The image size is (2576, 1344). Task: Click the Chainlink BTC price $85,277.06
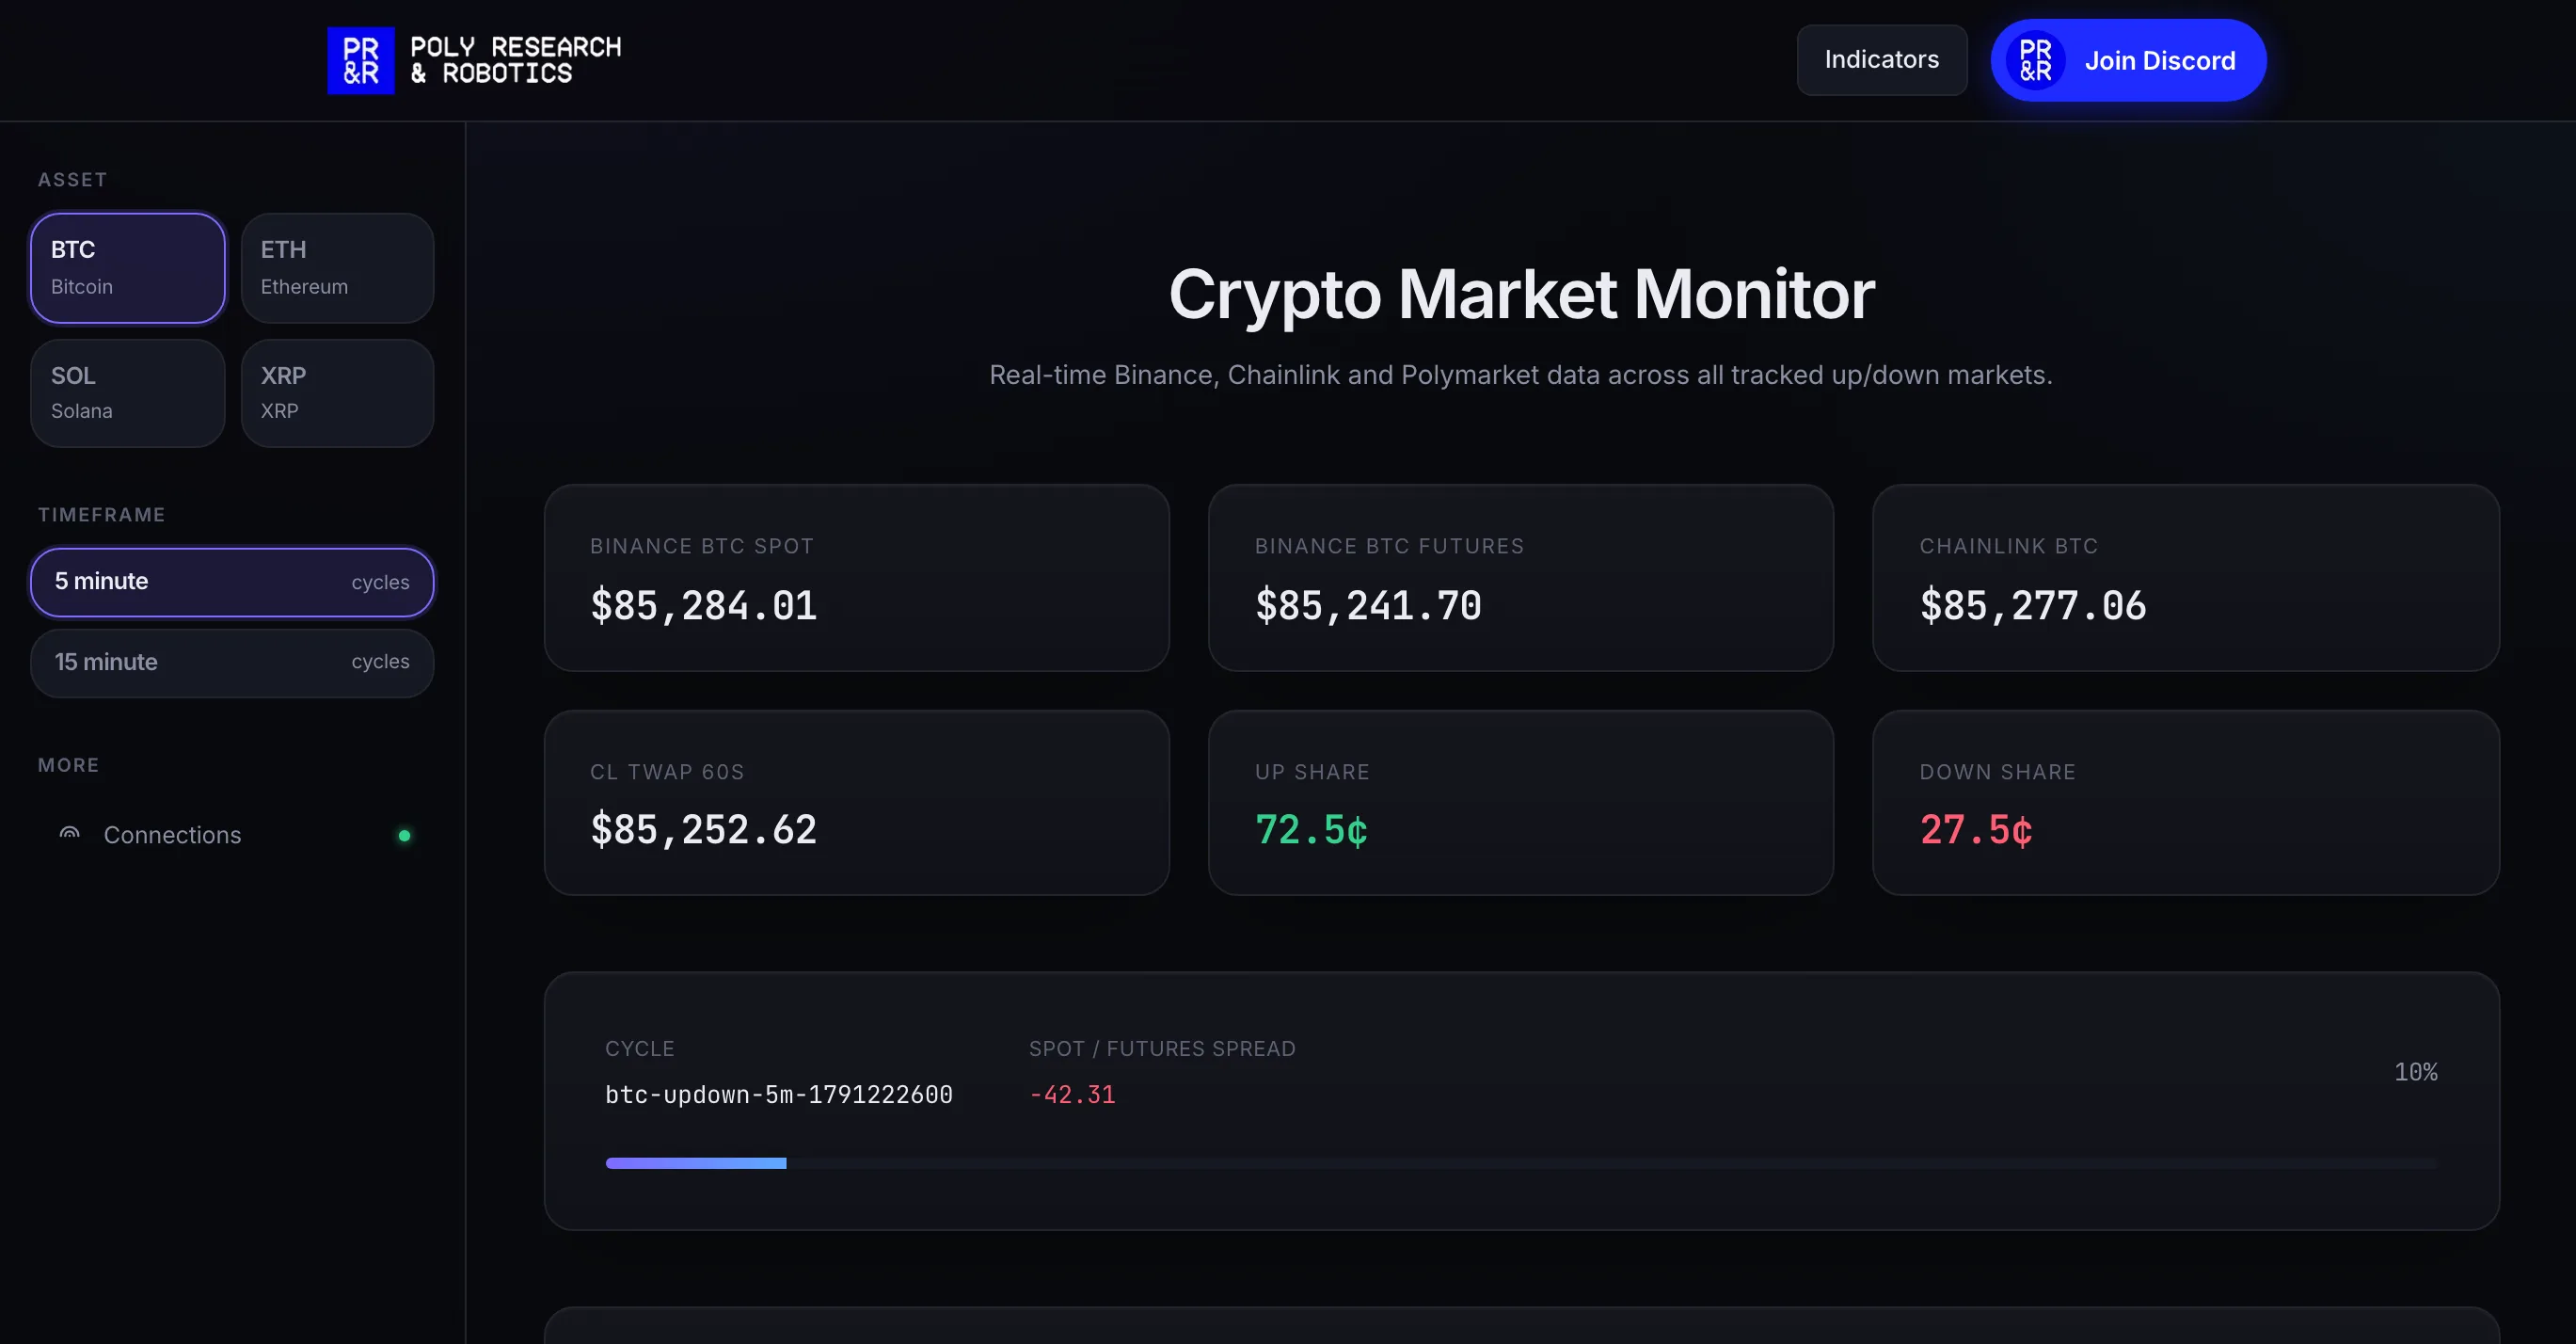click(2032, 606)
